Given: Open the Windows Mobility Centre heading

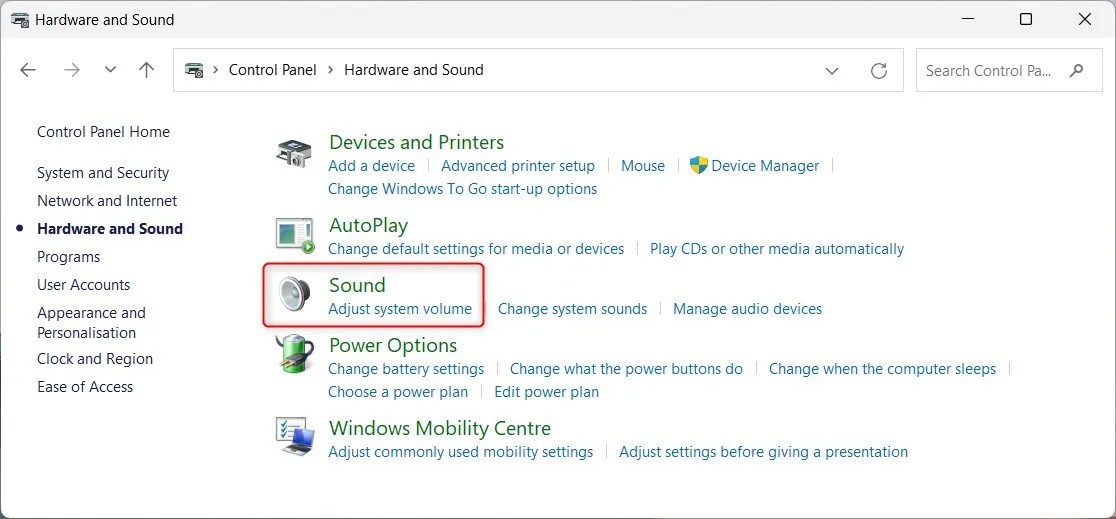Looking at the screenshot, I should (440, 429).
